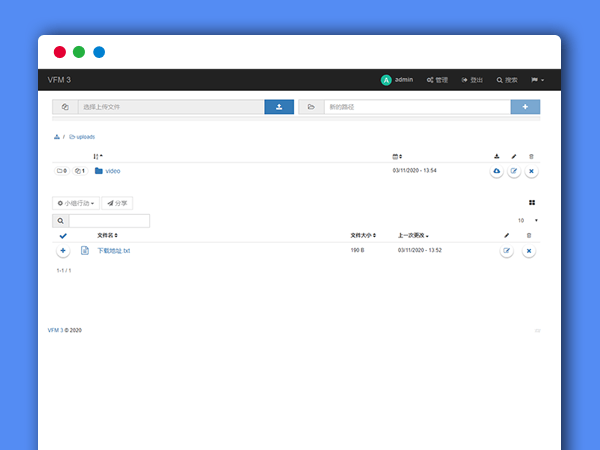600x450 pixels.
Task: Click 登出 to log out
Action: point(472,79)
